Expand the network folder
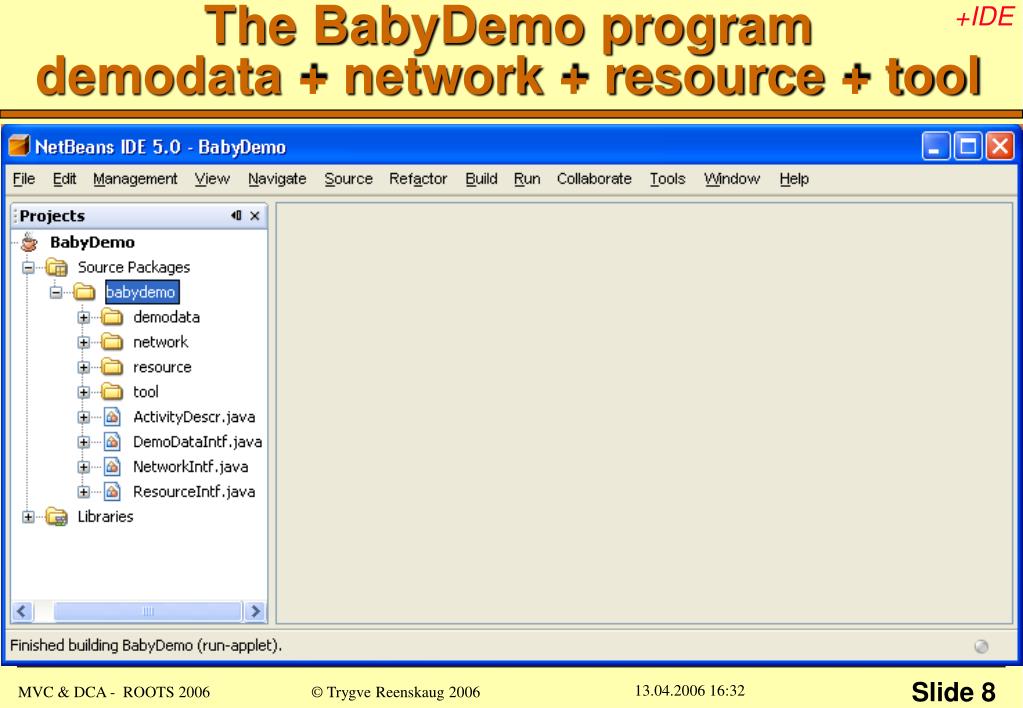This screenshot has width=1023, height=708. 84,343
